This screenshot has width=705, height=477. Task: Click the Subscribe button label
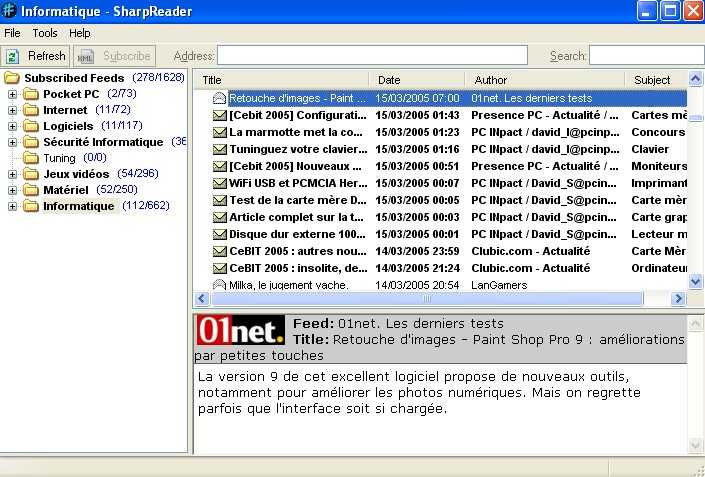click(127, 56)
